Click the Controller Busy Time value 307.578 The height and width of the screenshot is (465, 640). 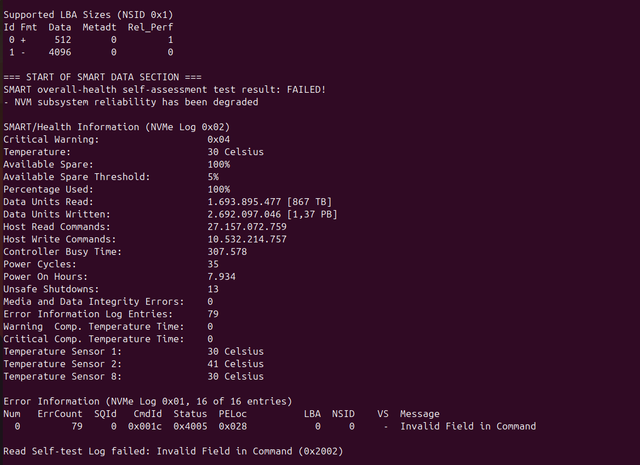pos(228,251)
